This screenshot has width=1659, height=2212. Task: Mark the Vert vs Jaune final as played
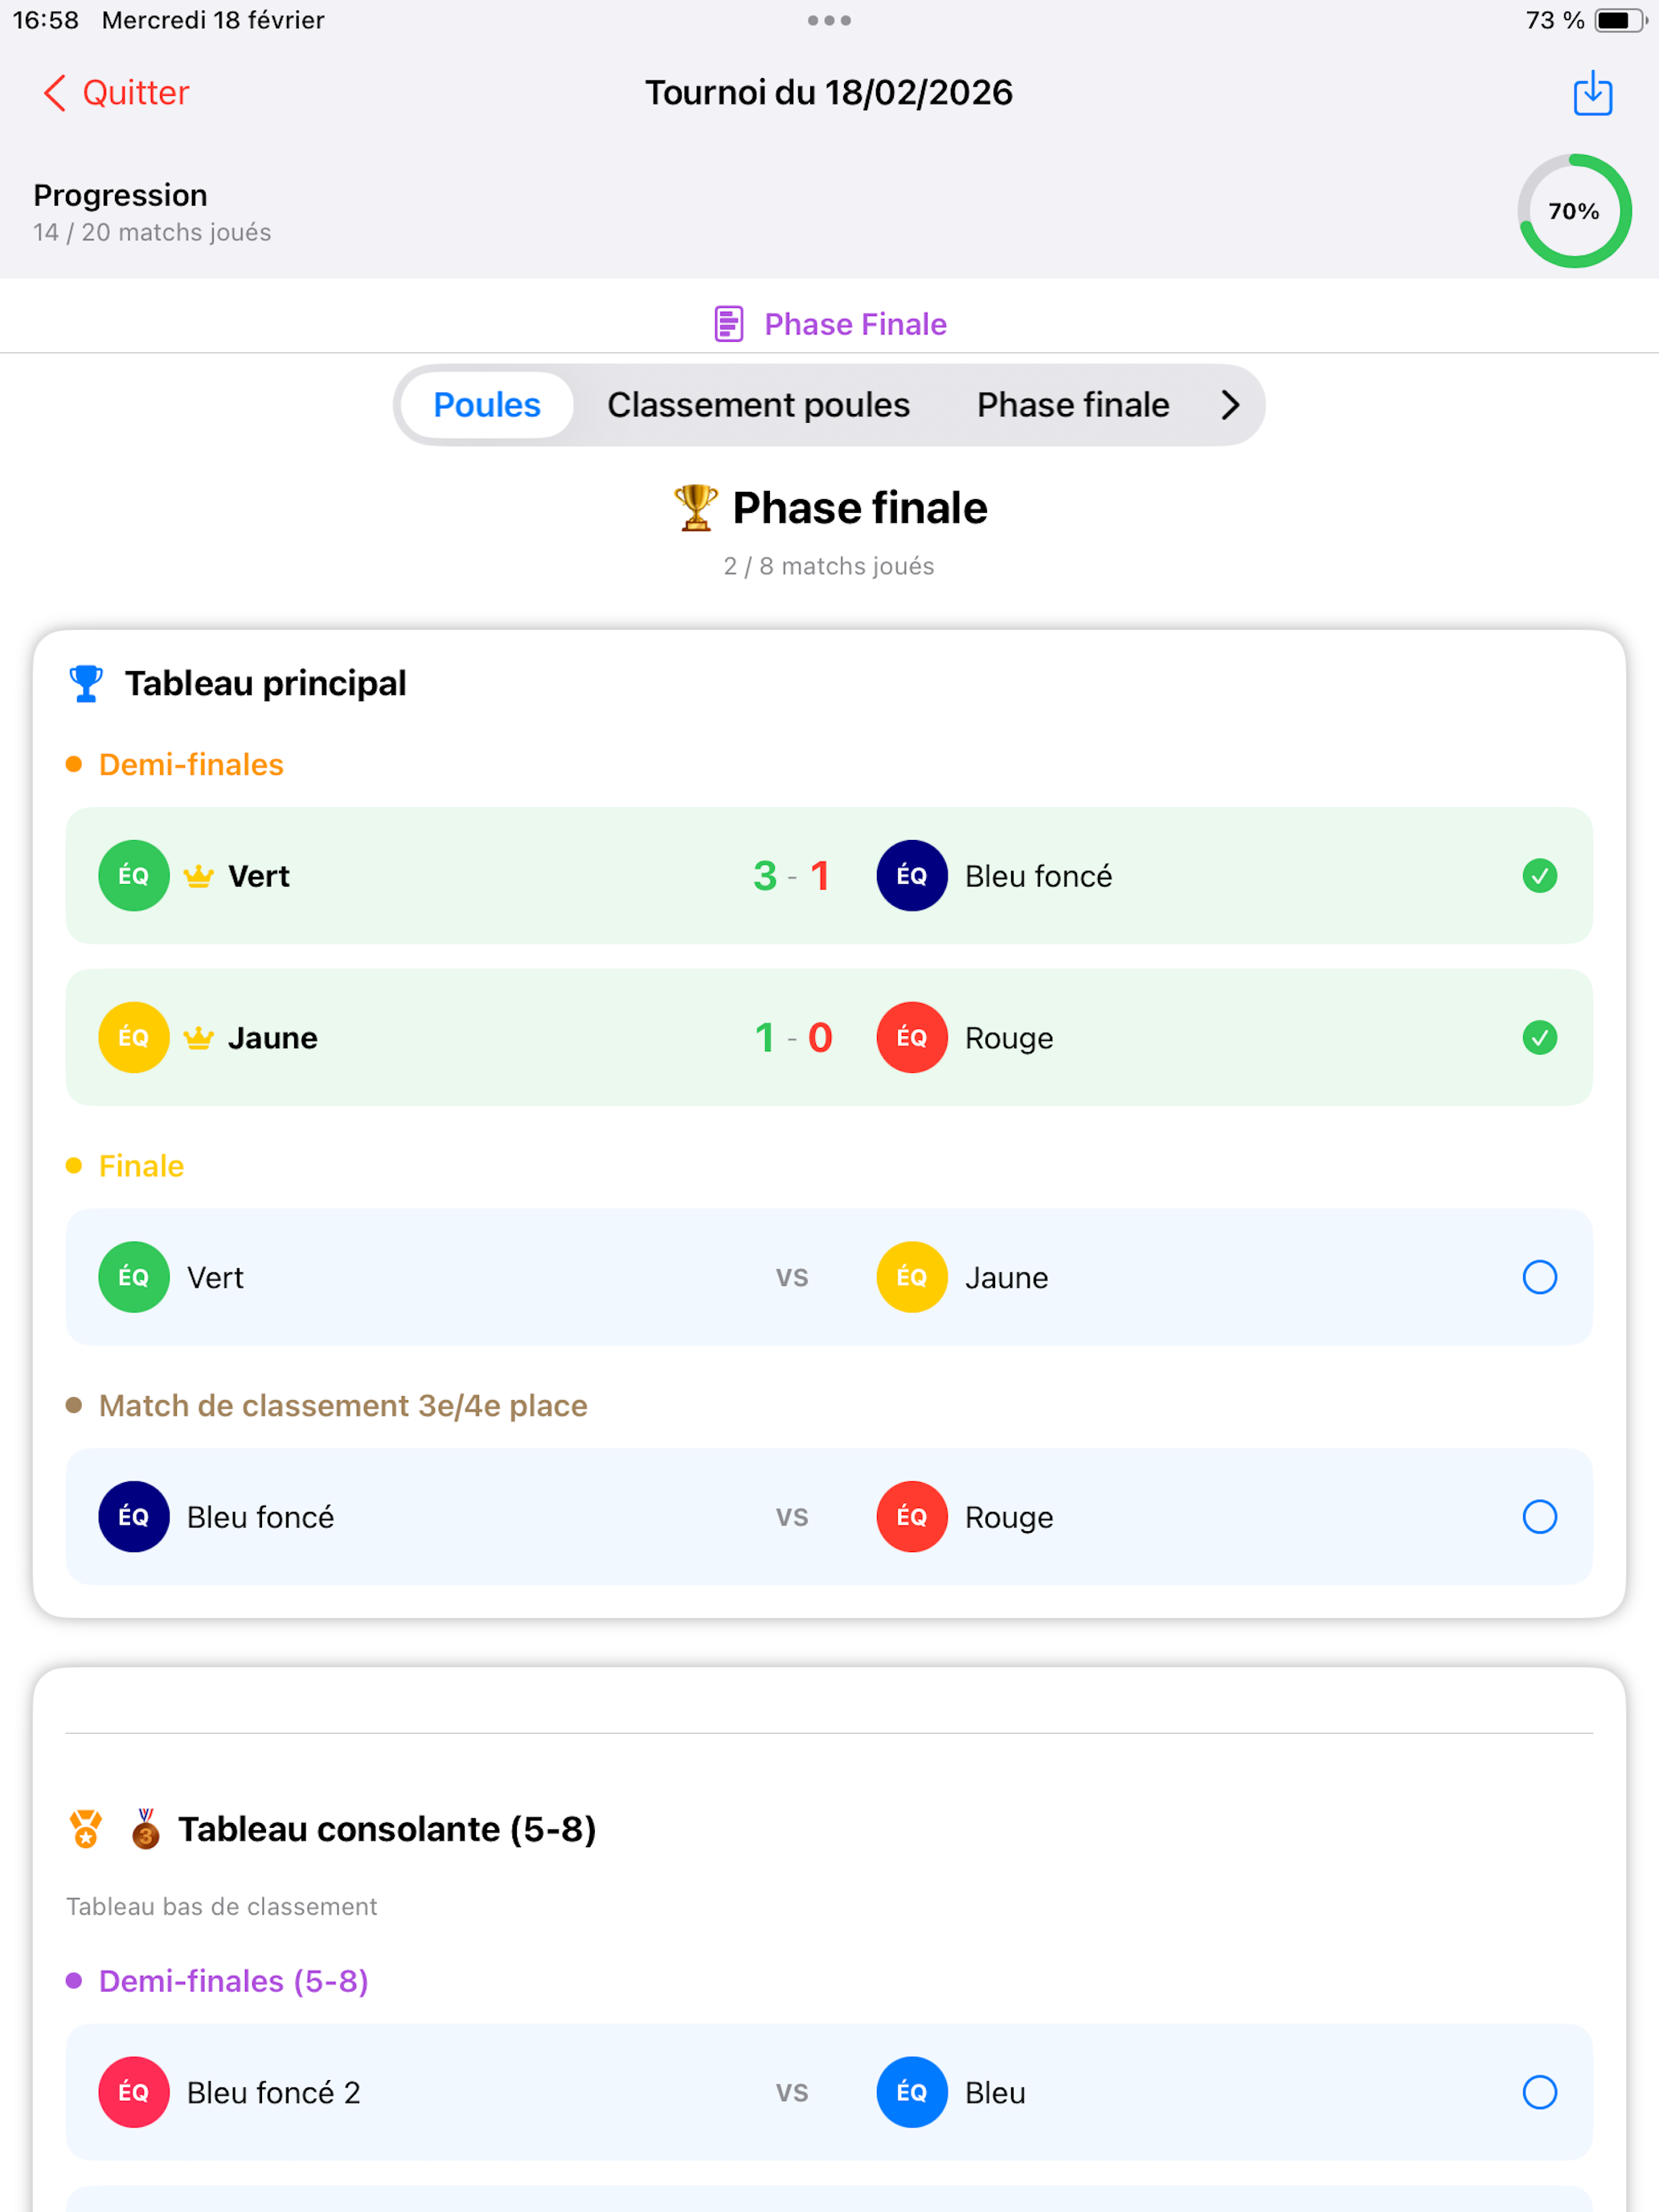(1540, 1277)
